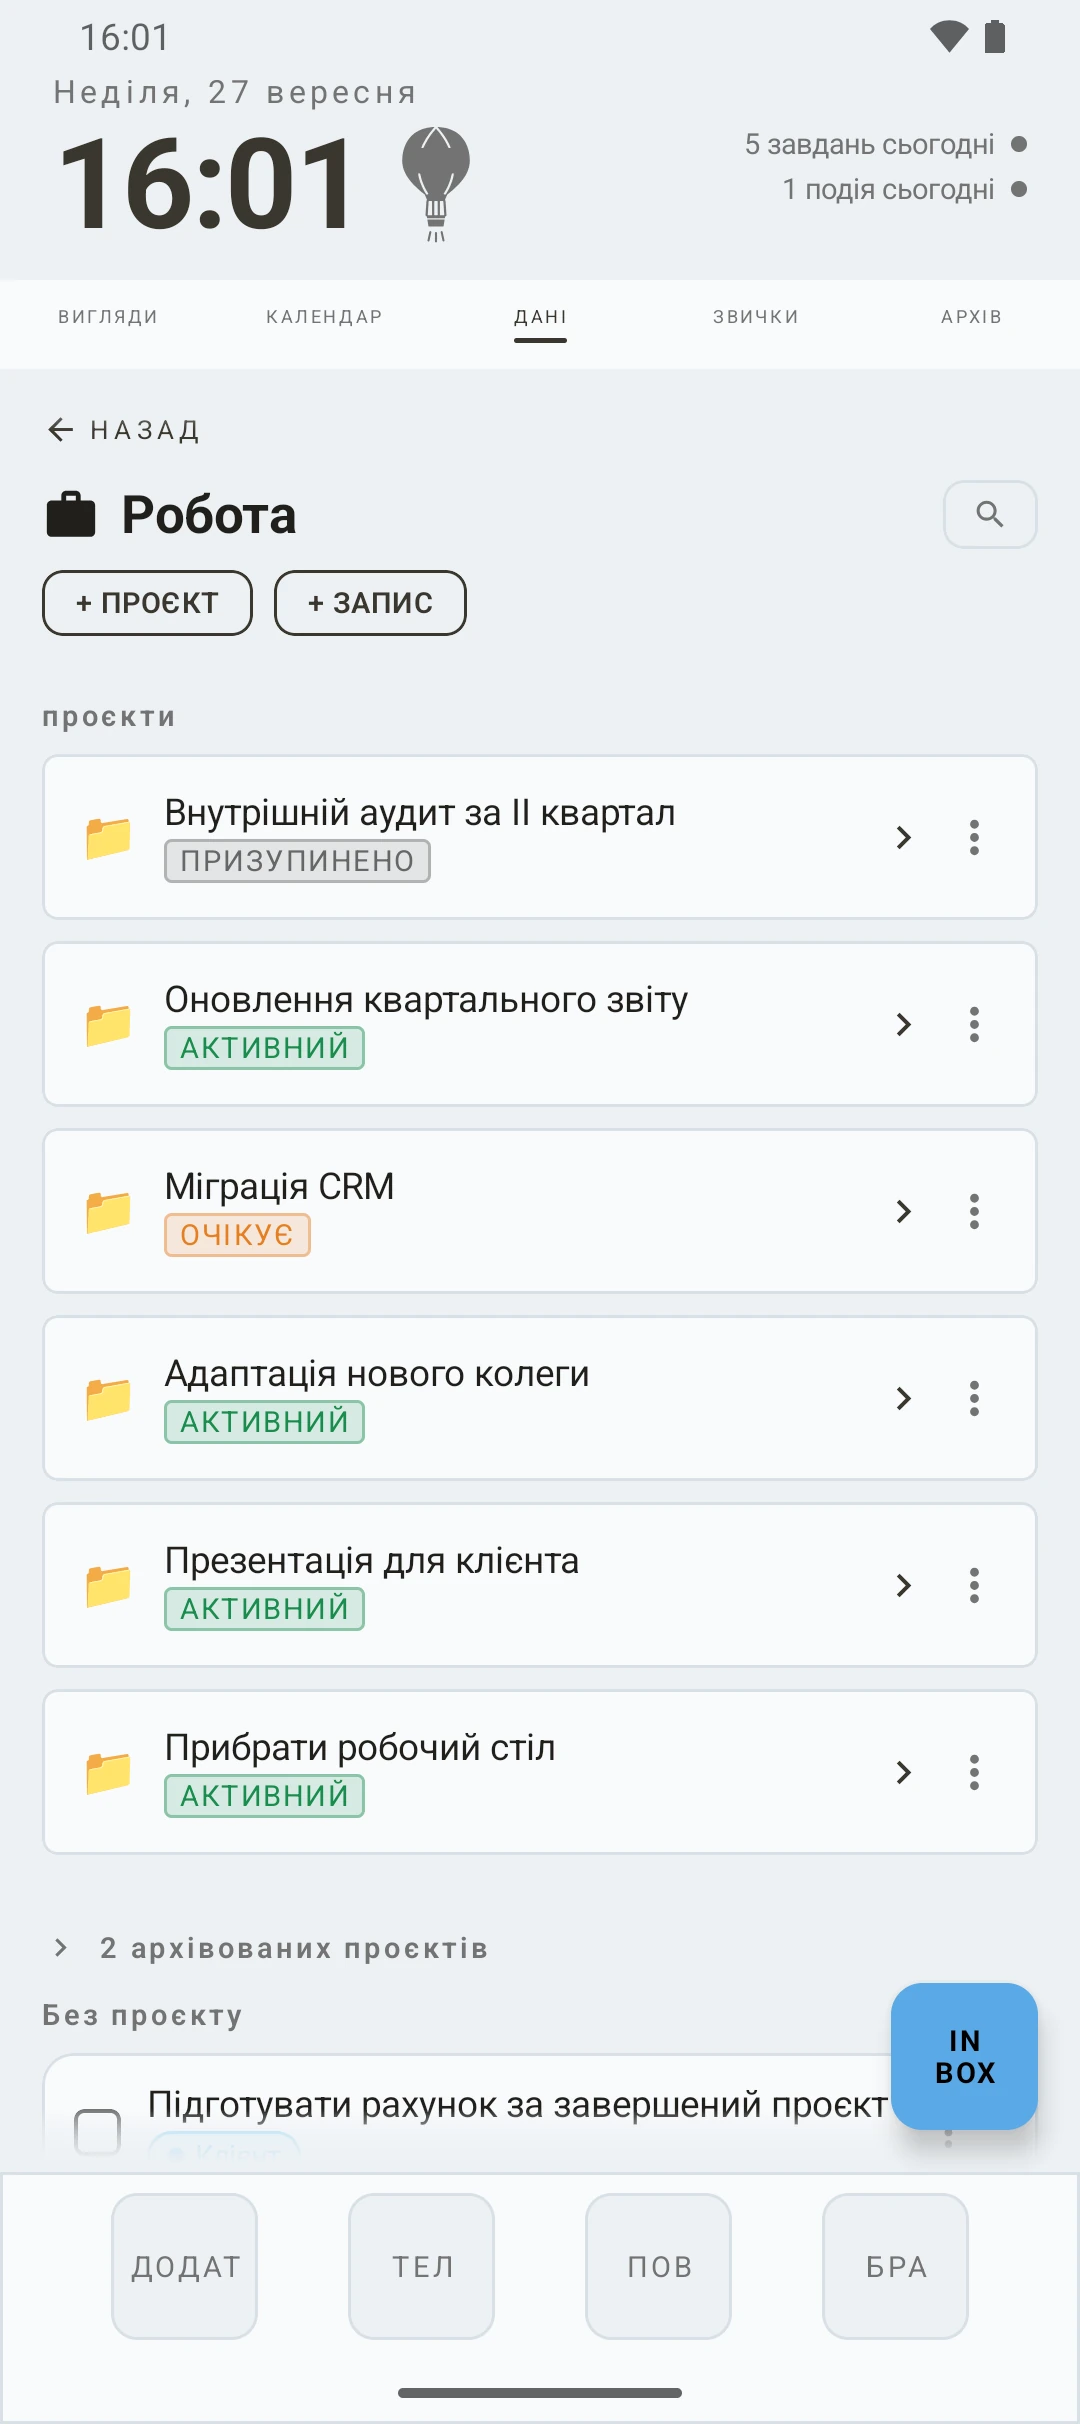Tap the battery status icon
The height and width of the screenshot is (2424, 1080).
[995, 37]
